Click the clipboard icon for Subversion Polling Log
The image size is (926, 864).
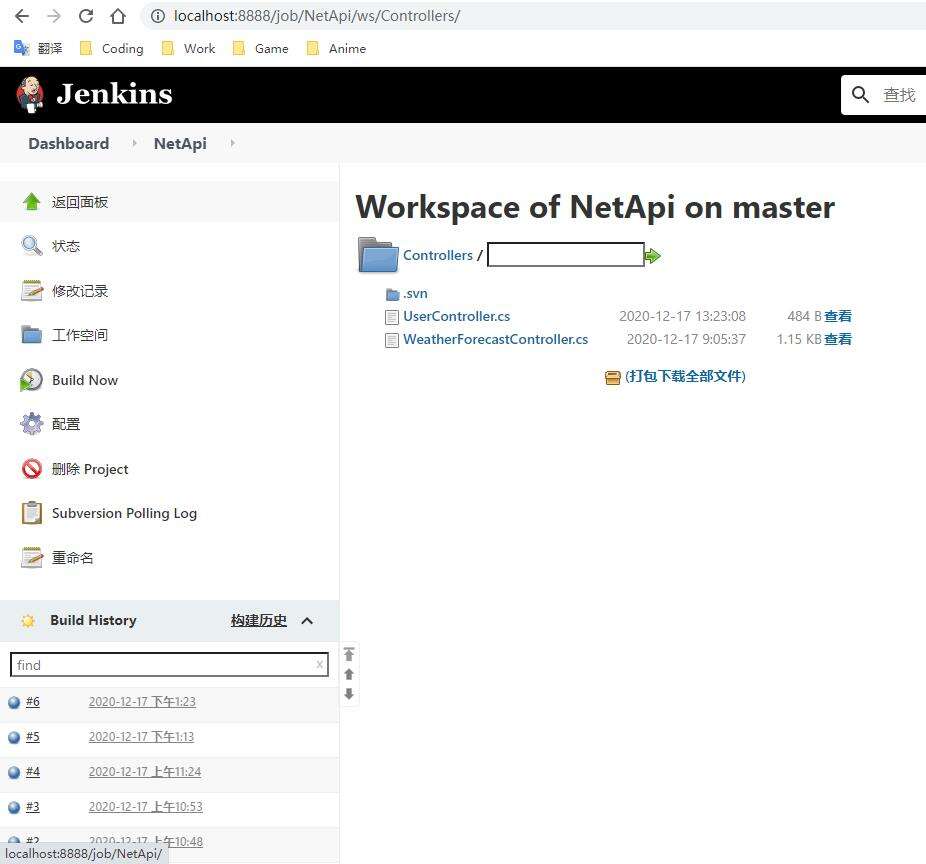click(31, 513)
